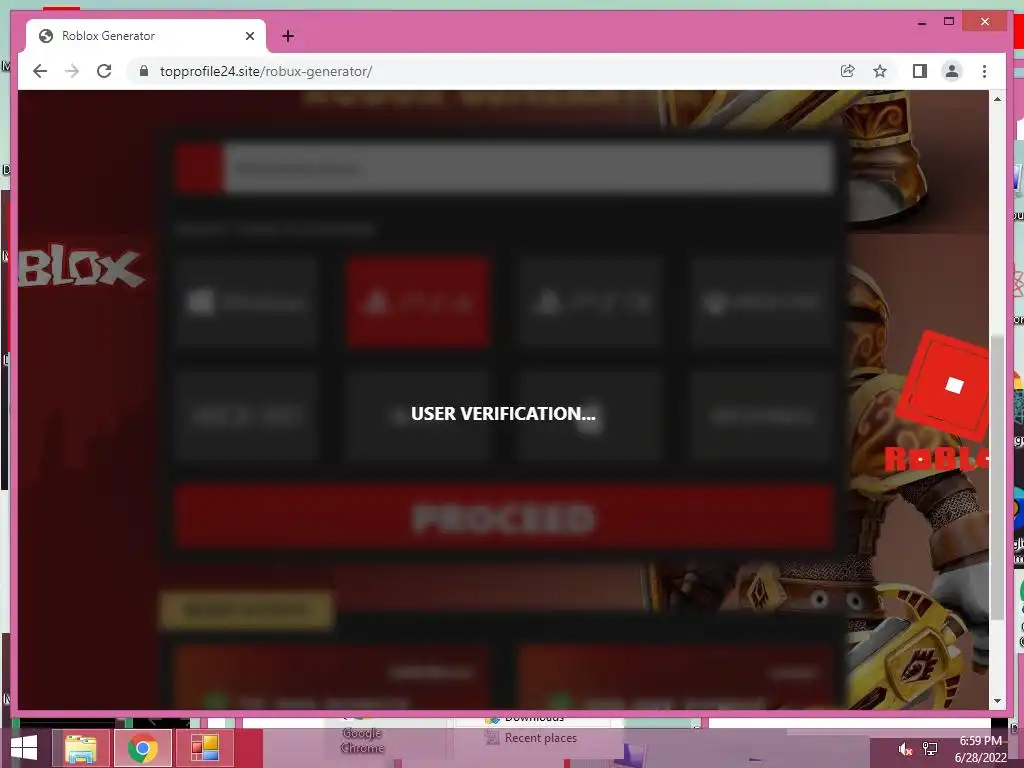Viewport: 1024px width, 768px height.
Task: Bookmark this page with the star icon
Action: pyautogui.click(x=880, y=71)
